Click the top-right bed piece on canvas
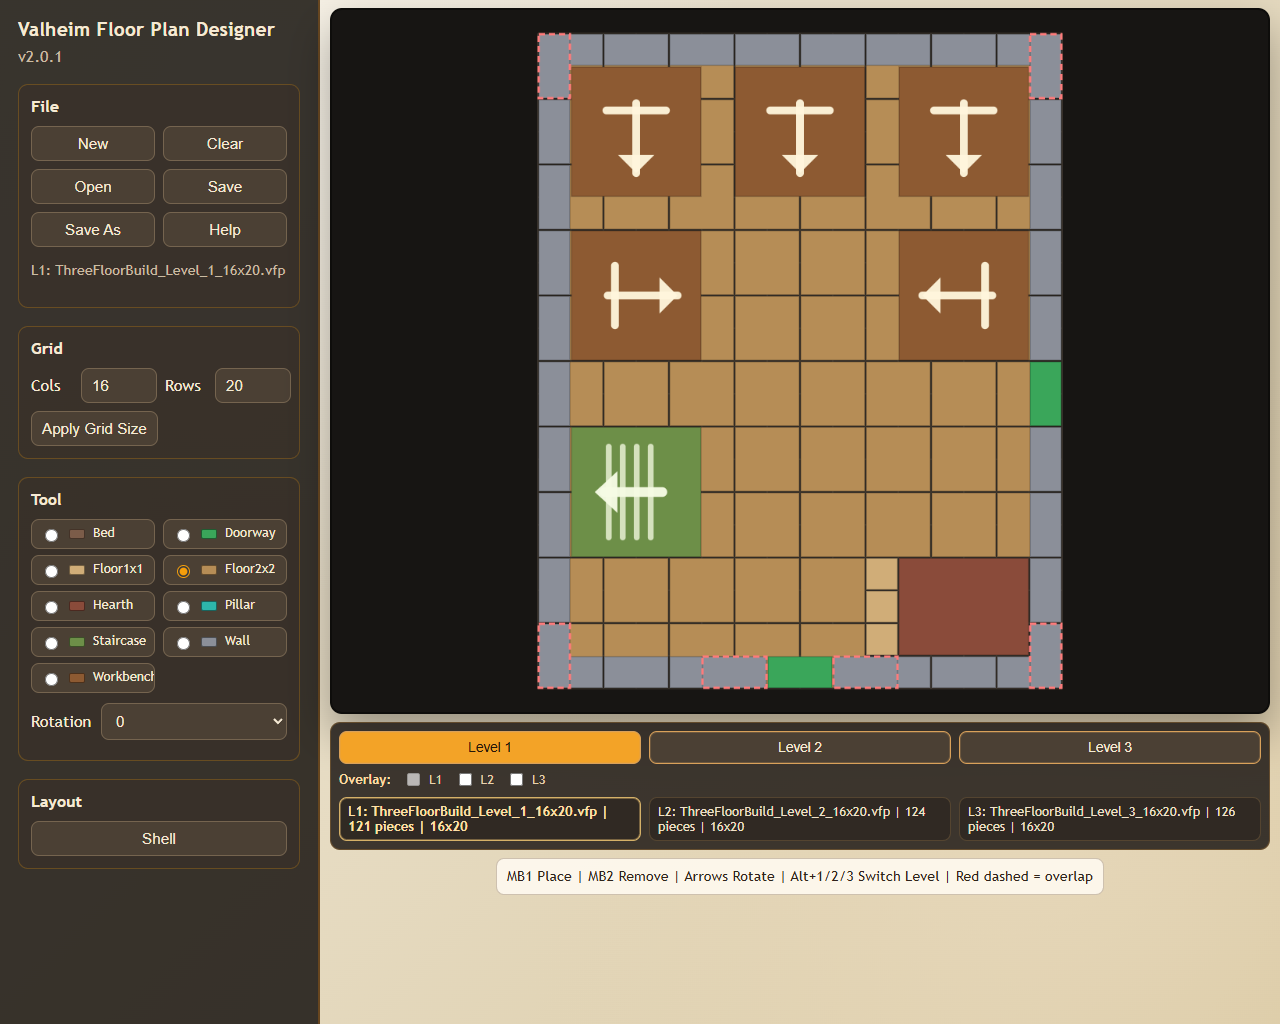Screen dimensions: 1280x1024 click(x=964, y=132)
